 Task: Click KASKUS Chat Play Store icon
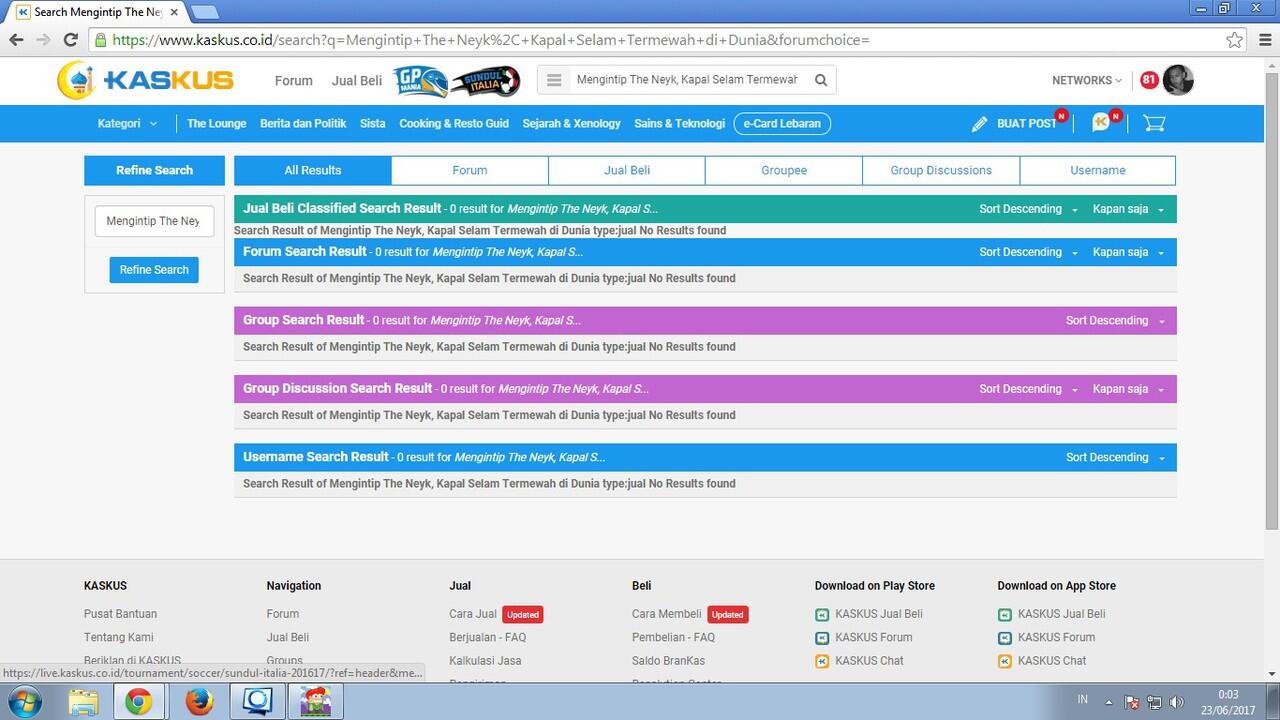[x=822, y=661]
